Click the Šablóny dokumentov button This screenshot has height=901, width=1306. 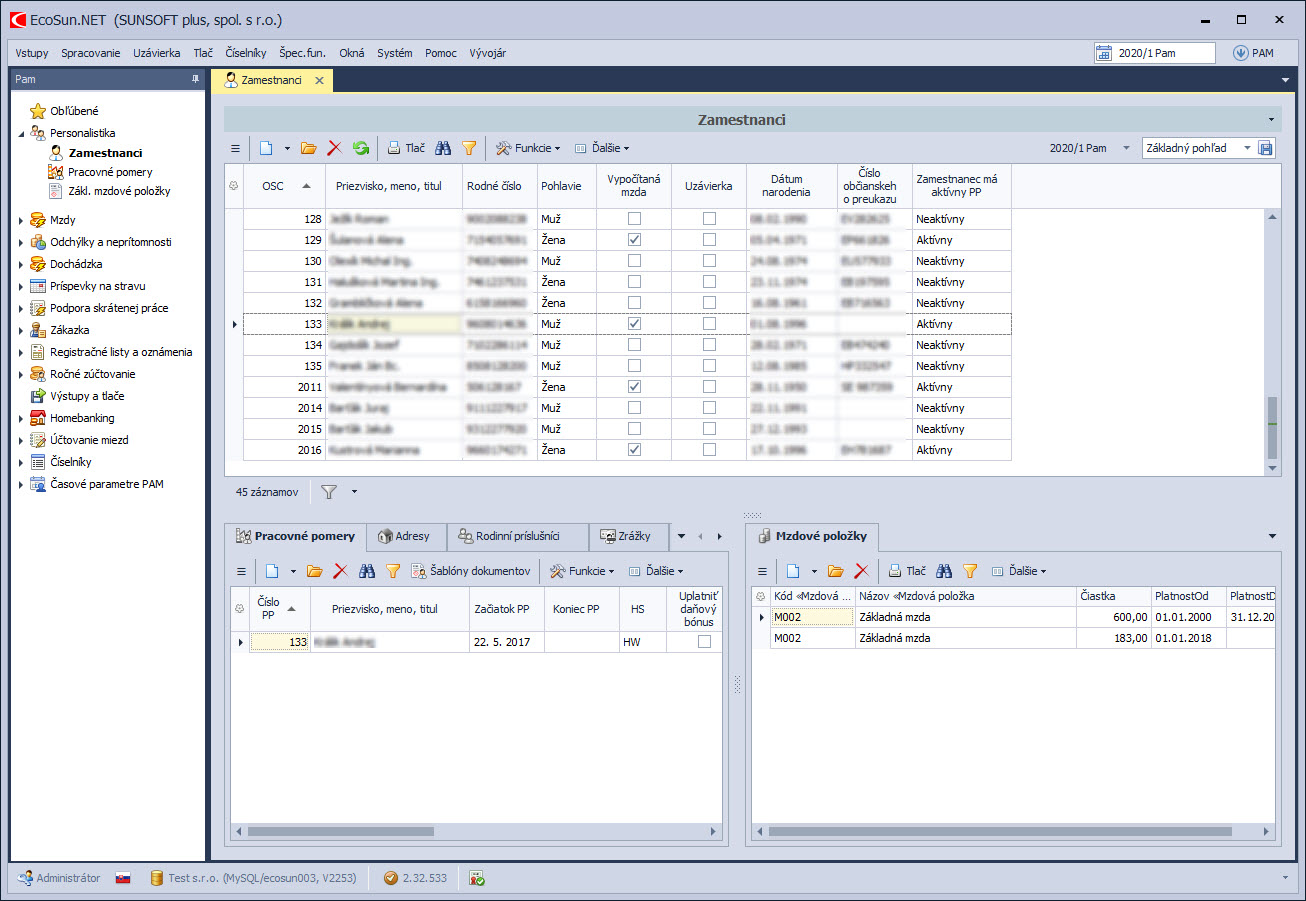[x=471, y=571]
